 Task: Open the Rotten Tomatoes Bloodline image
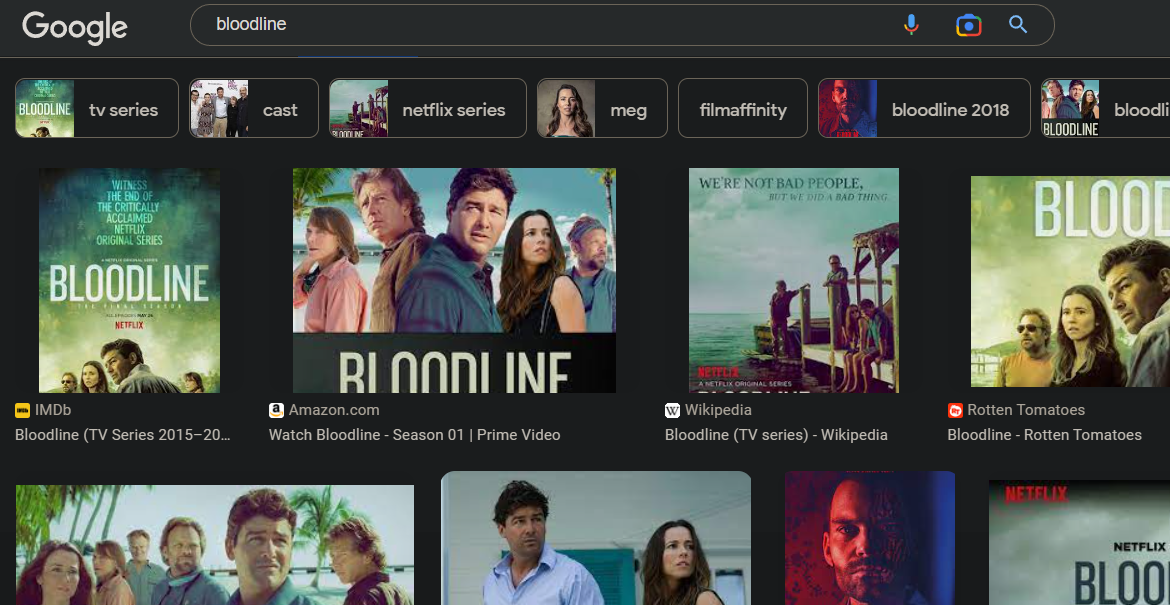pos(1070,281)
